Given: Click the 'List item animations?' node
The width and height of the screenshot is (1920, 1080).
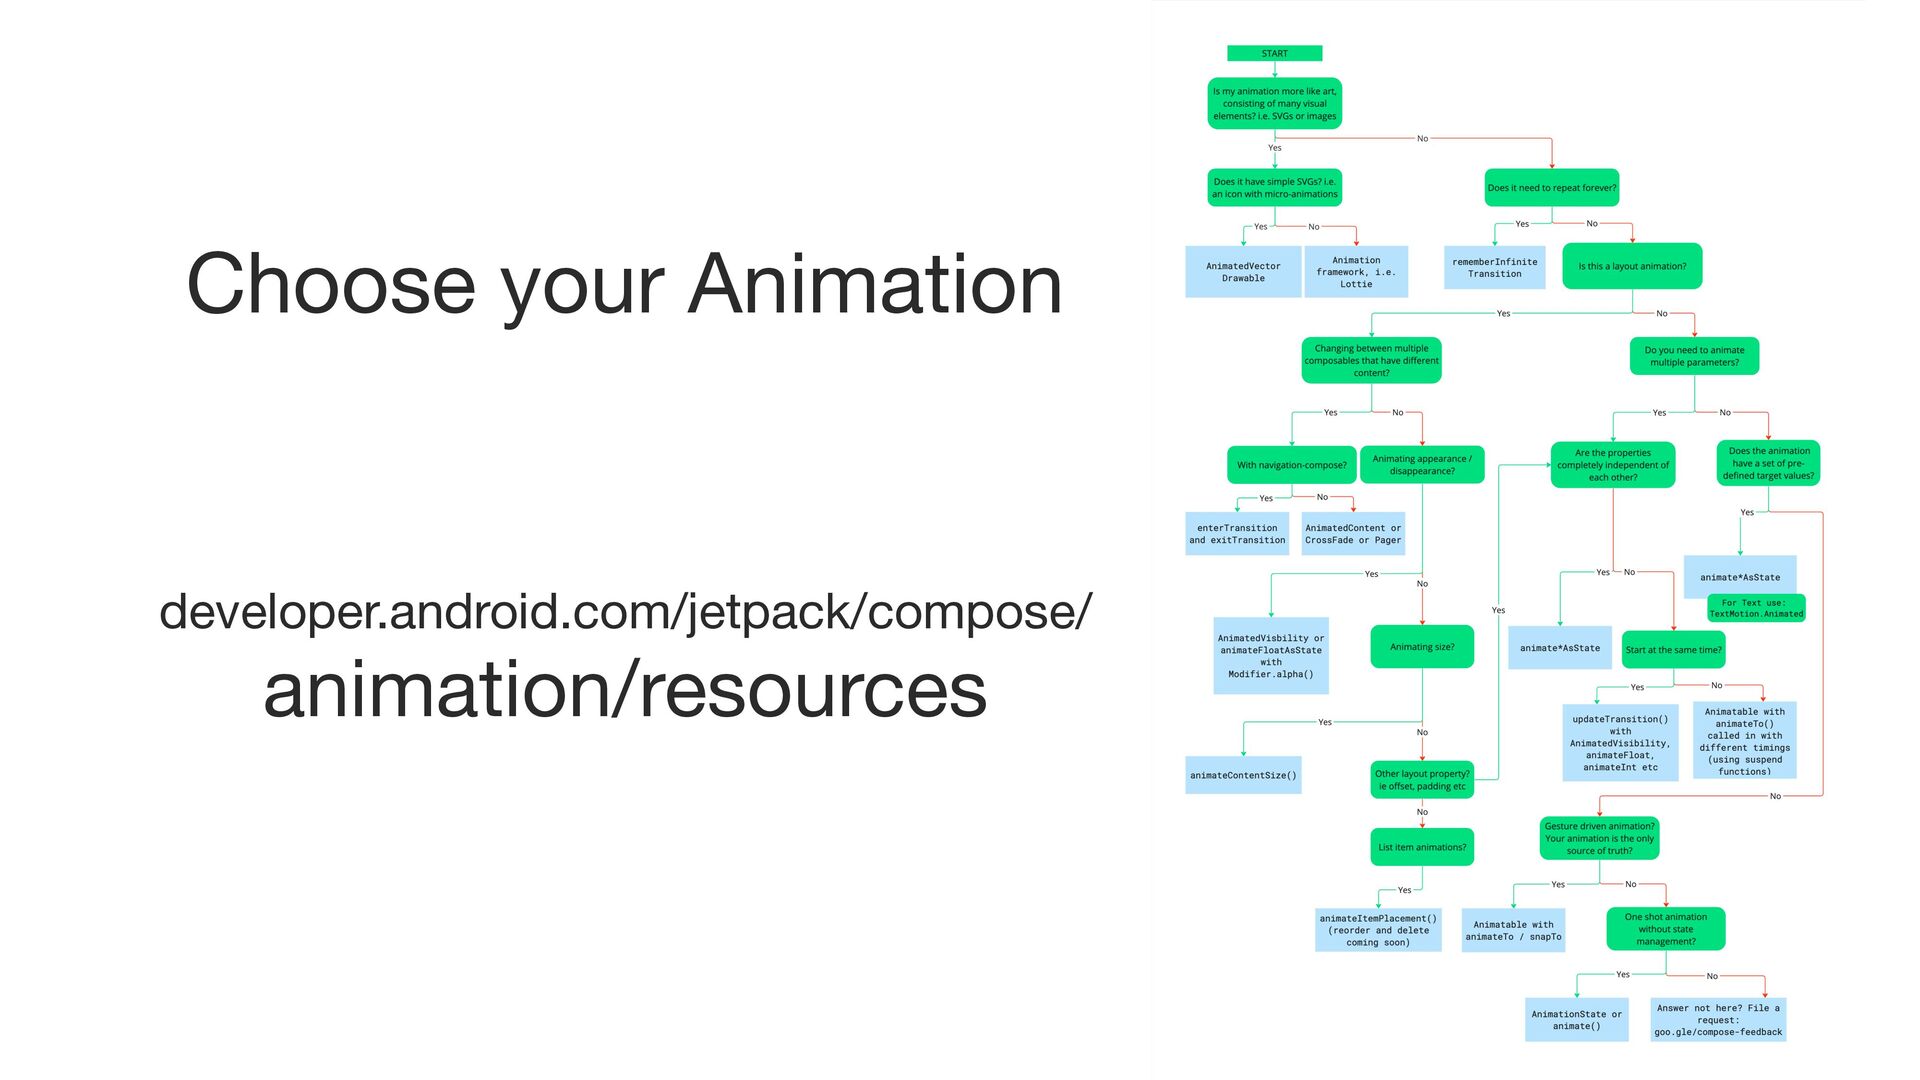Looking at the screenshot, I should pos(1422,847).
